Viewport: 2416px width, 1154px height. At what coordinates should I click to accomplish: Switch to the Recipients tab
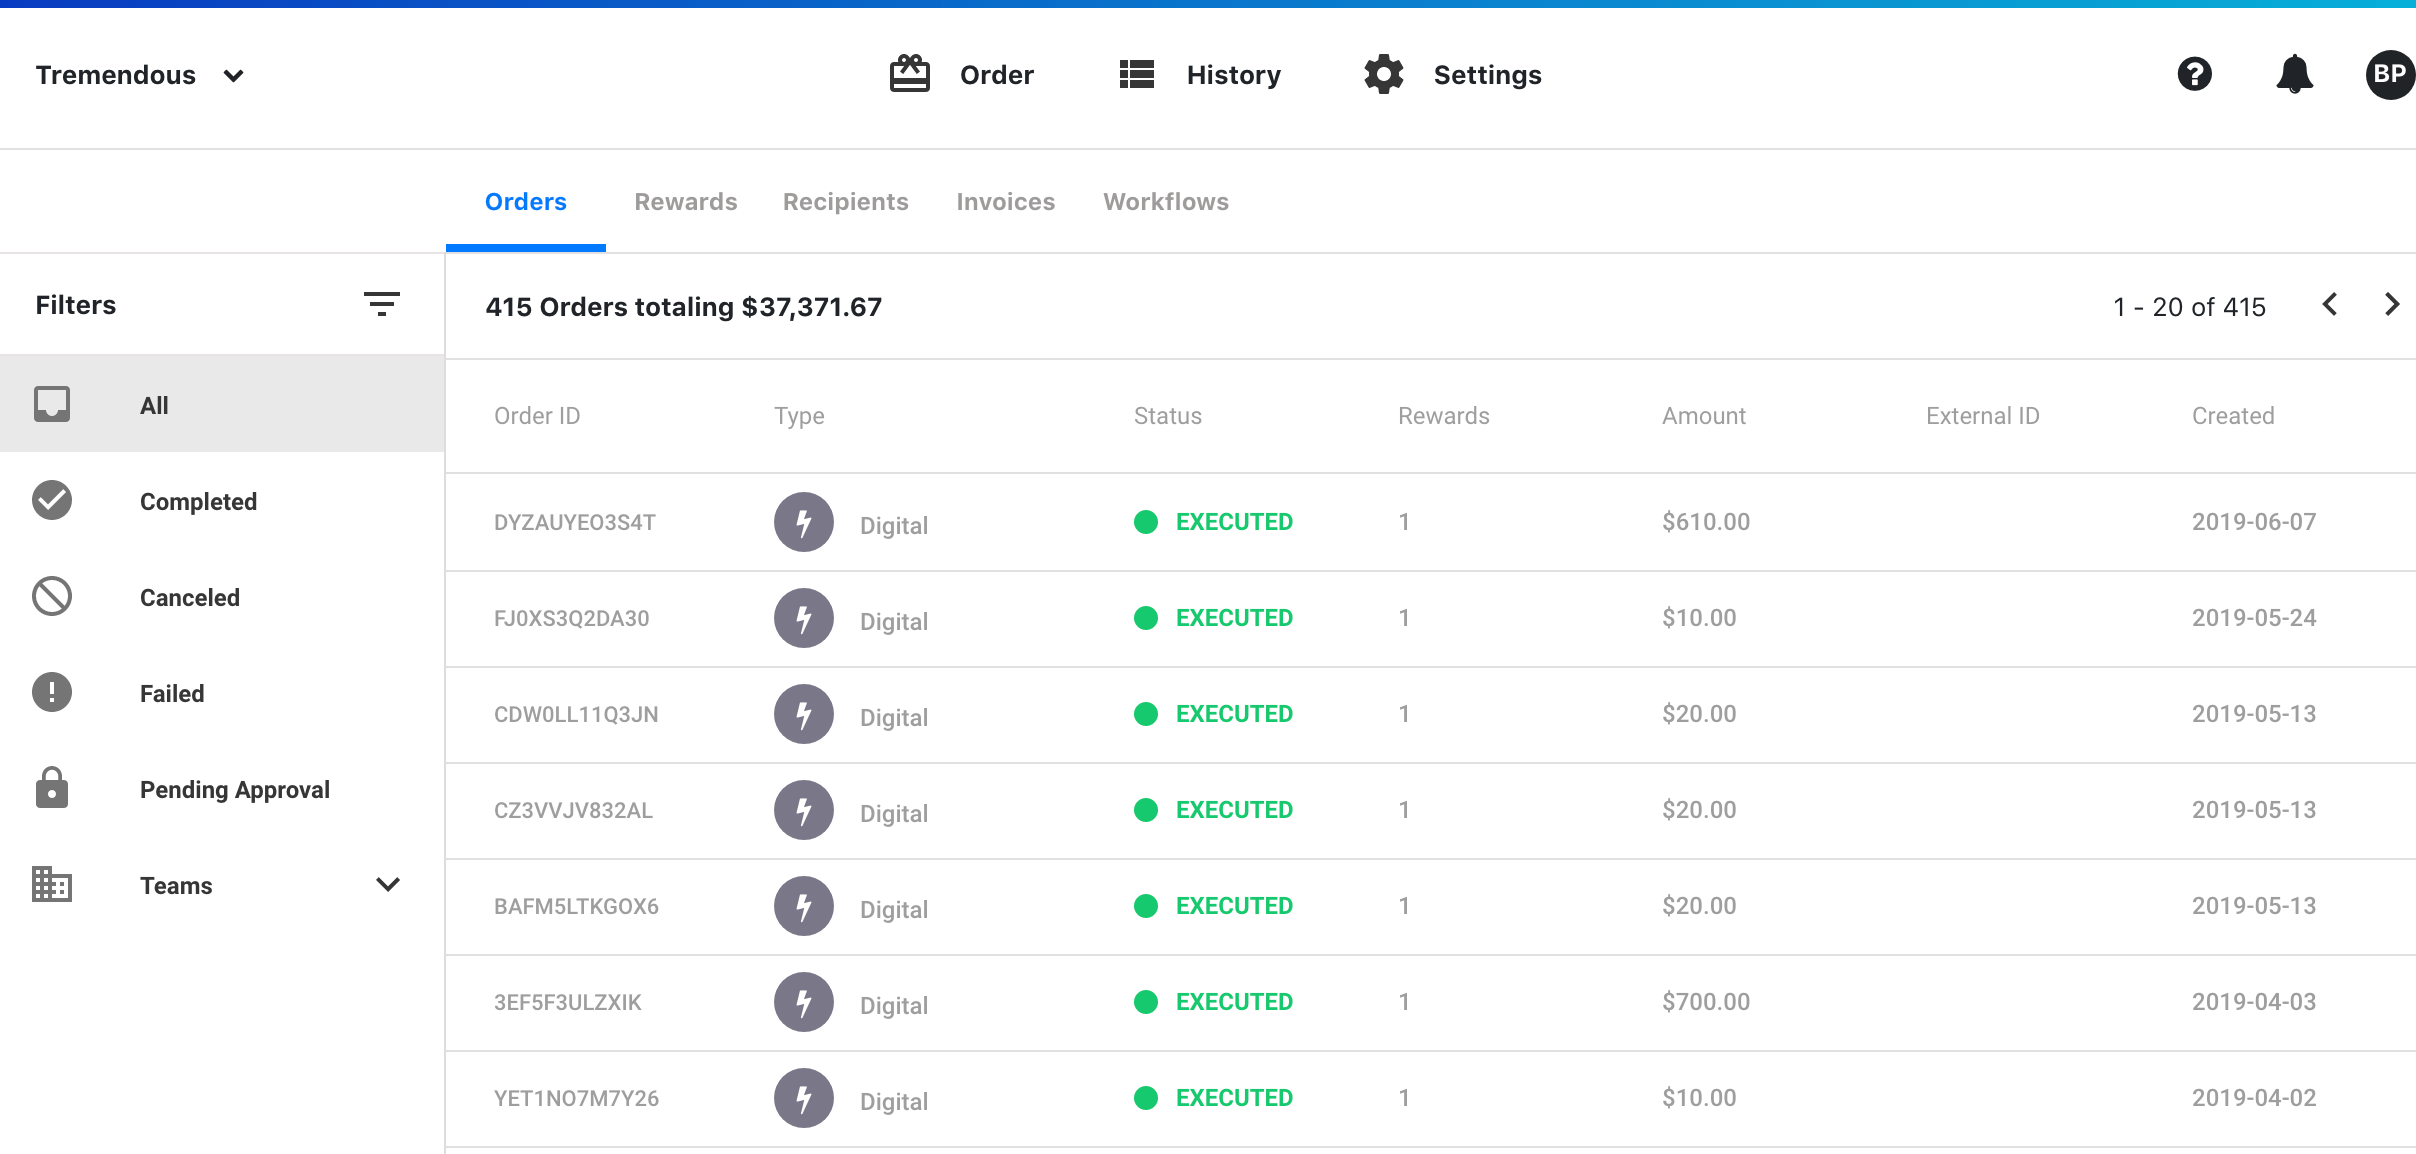point(846,202)
